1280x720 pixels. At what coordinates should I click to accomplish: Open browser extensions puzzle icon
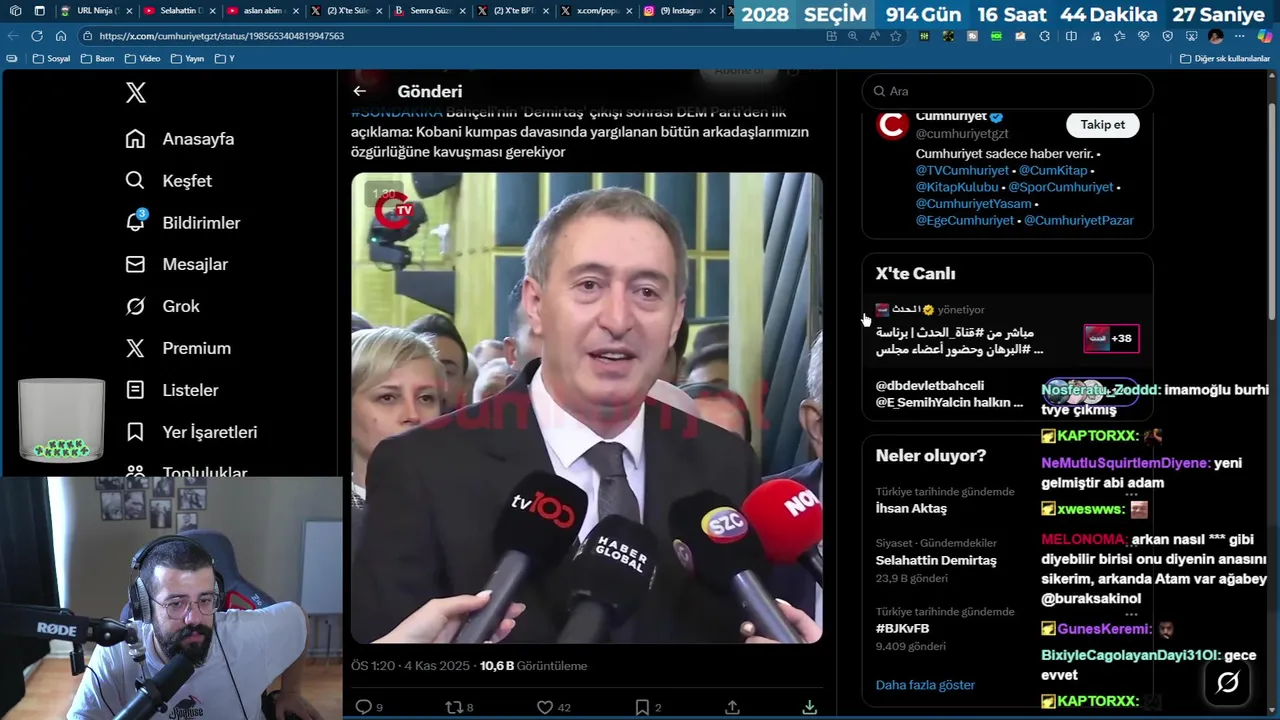pos(1045,36)
